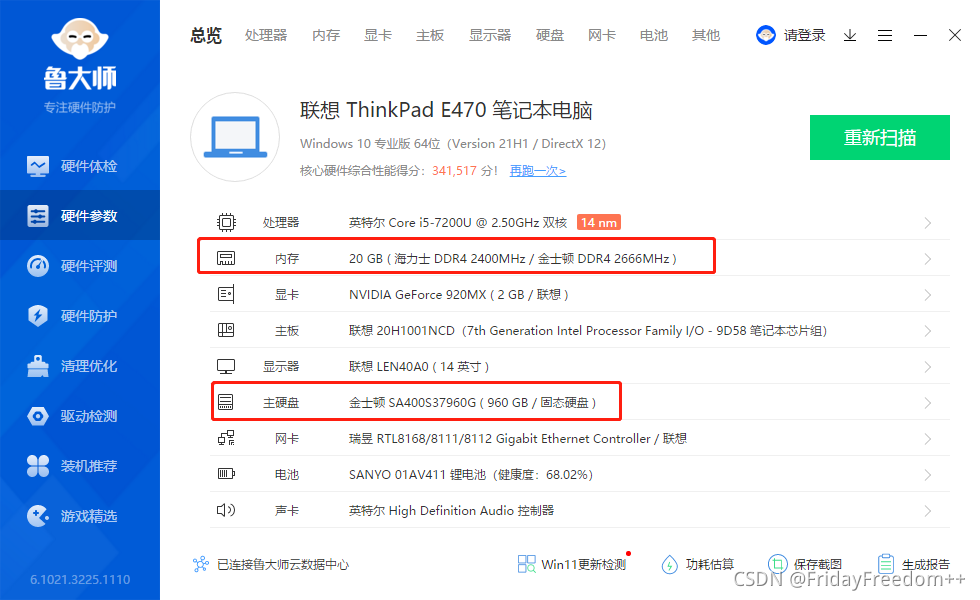Click the 再跑一次> link
Viewport: 980px width, 600px height.
pyautogui.click(x=538, y=171)
